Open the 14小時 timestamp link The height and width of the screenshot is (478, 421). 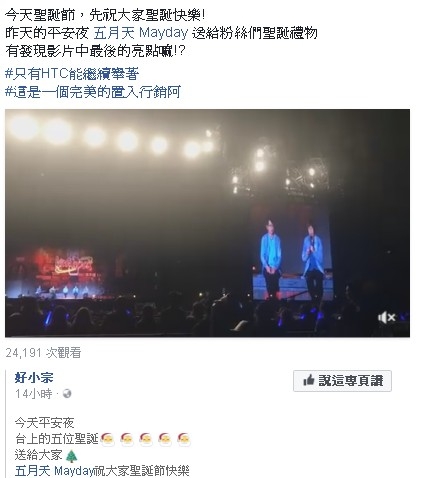tap(34, 394)
